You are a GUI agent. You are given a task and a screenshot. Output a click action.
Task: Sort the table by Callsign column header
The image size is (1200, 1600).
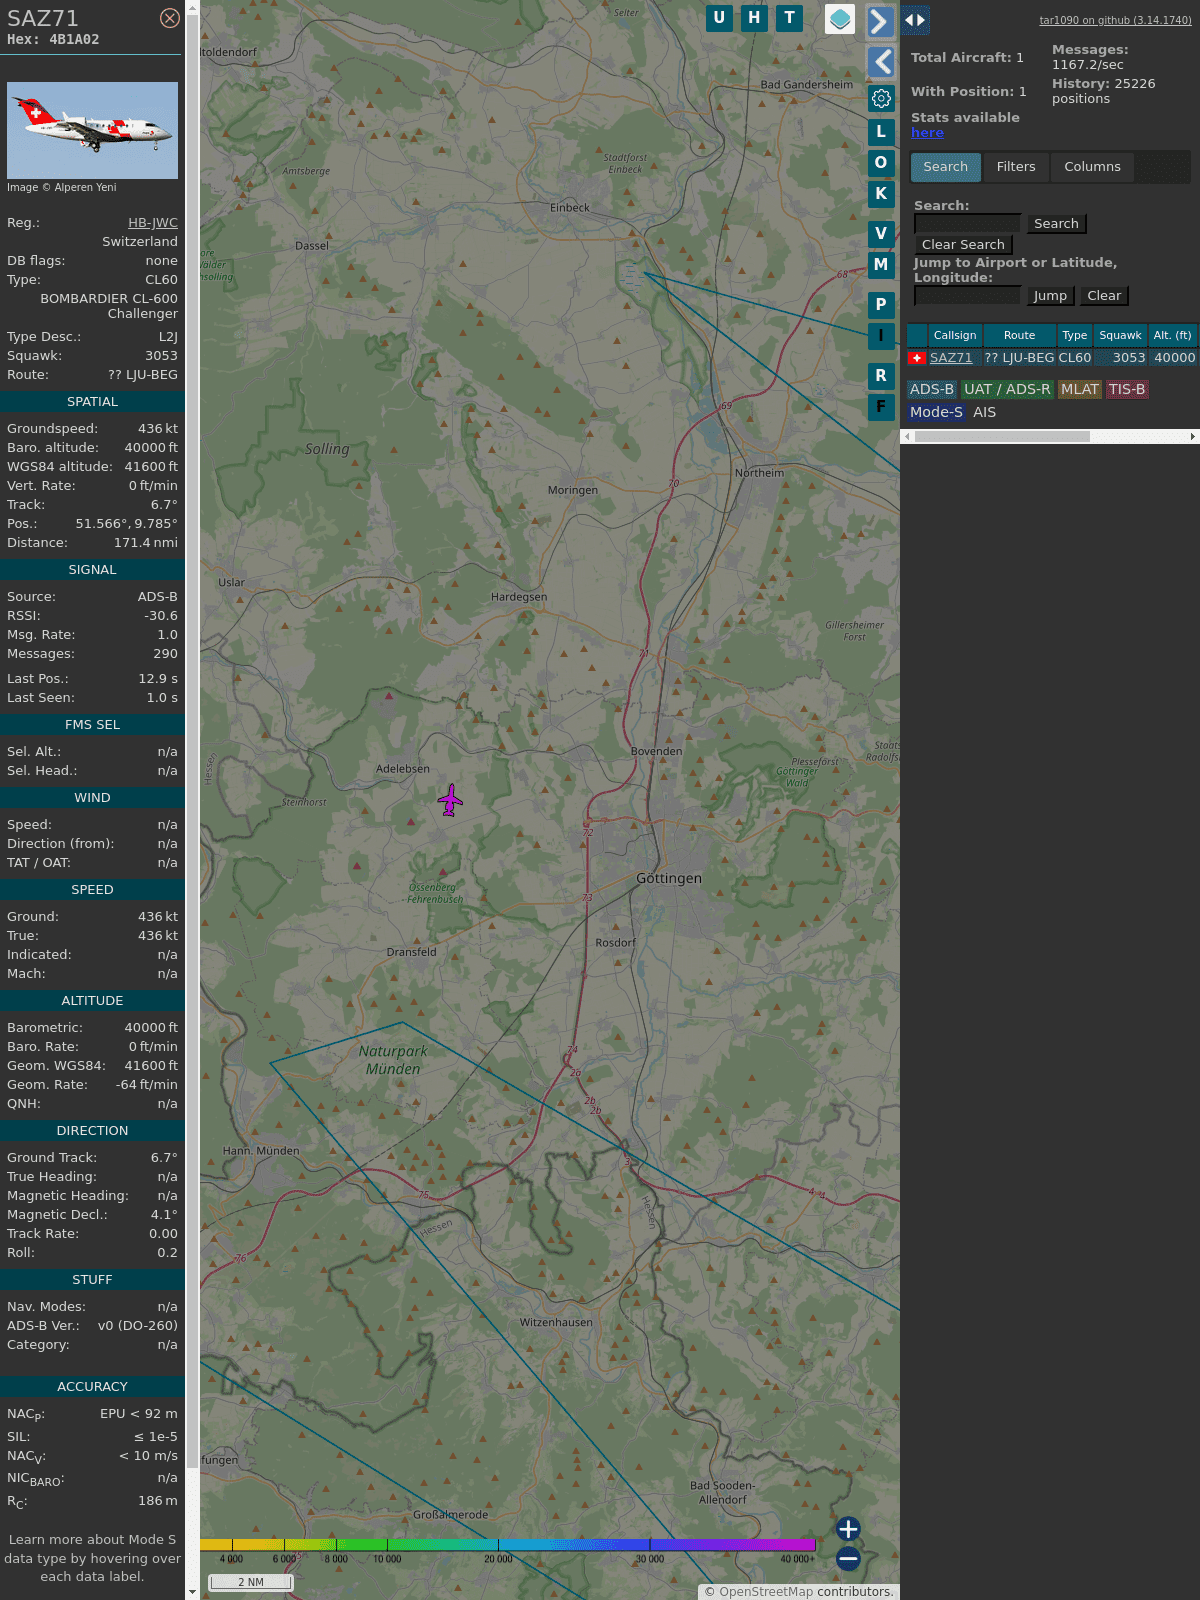[x=954, y=335]
